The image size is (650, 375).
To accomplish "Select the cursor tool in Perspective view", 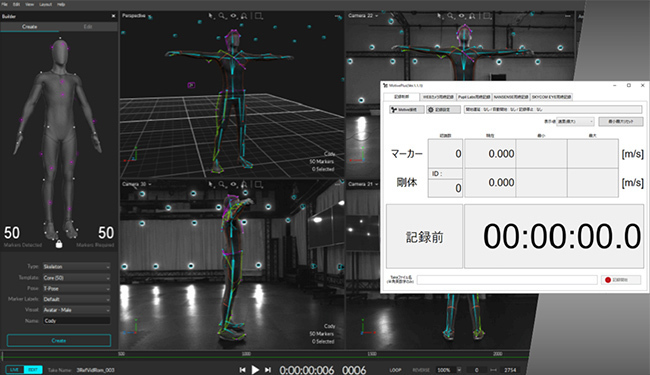I will coord(211,16).
